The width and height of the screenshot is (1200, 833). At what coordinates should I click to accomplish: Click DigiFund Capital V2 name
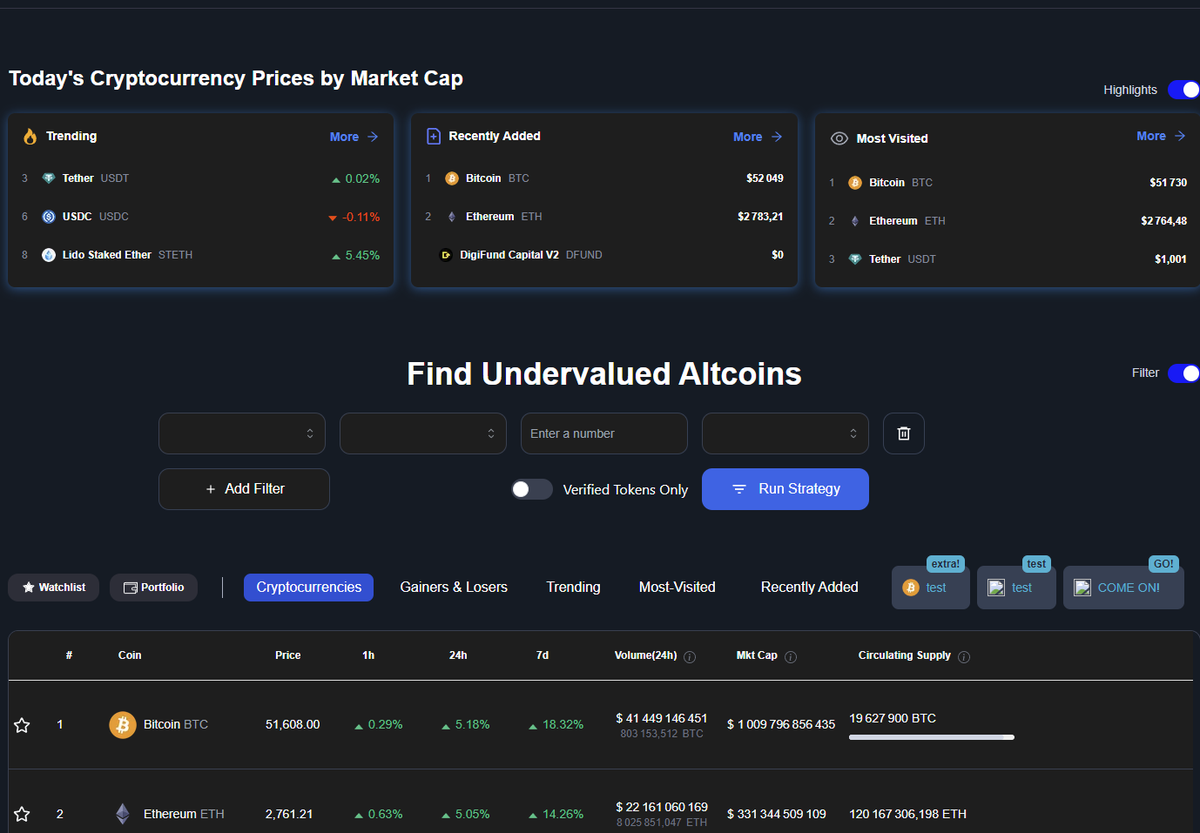pos(509,255)
